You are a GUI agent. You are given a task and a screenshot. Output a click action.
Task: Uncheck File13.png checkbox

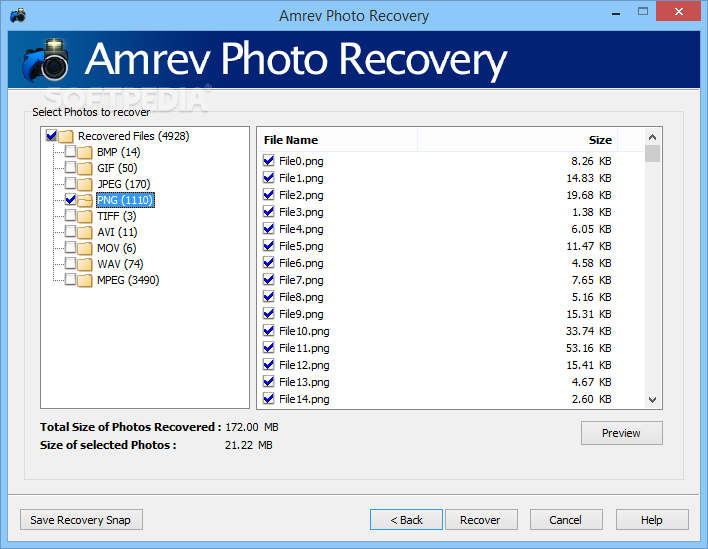click(269, 382)
